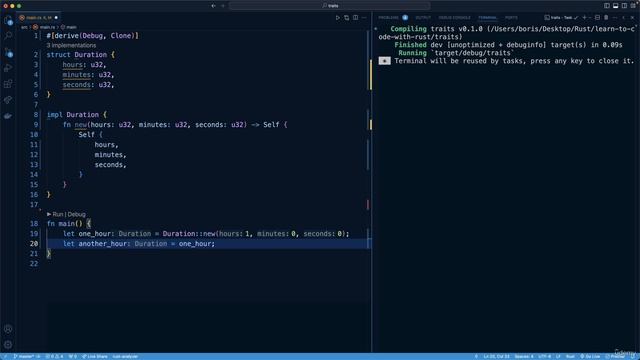
Task: Kill the terminal with the trash icon
Action: click(606, 18)
